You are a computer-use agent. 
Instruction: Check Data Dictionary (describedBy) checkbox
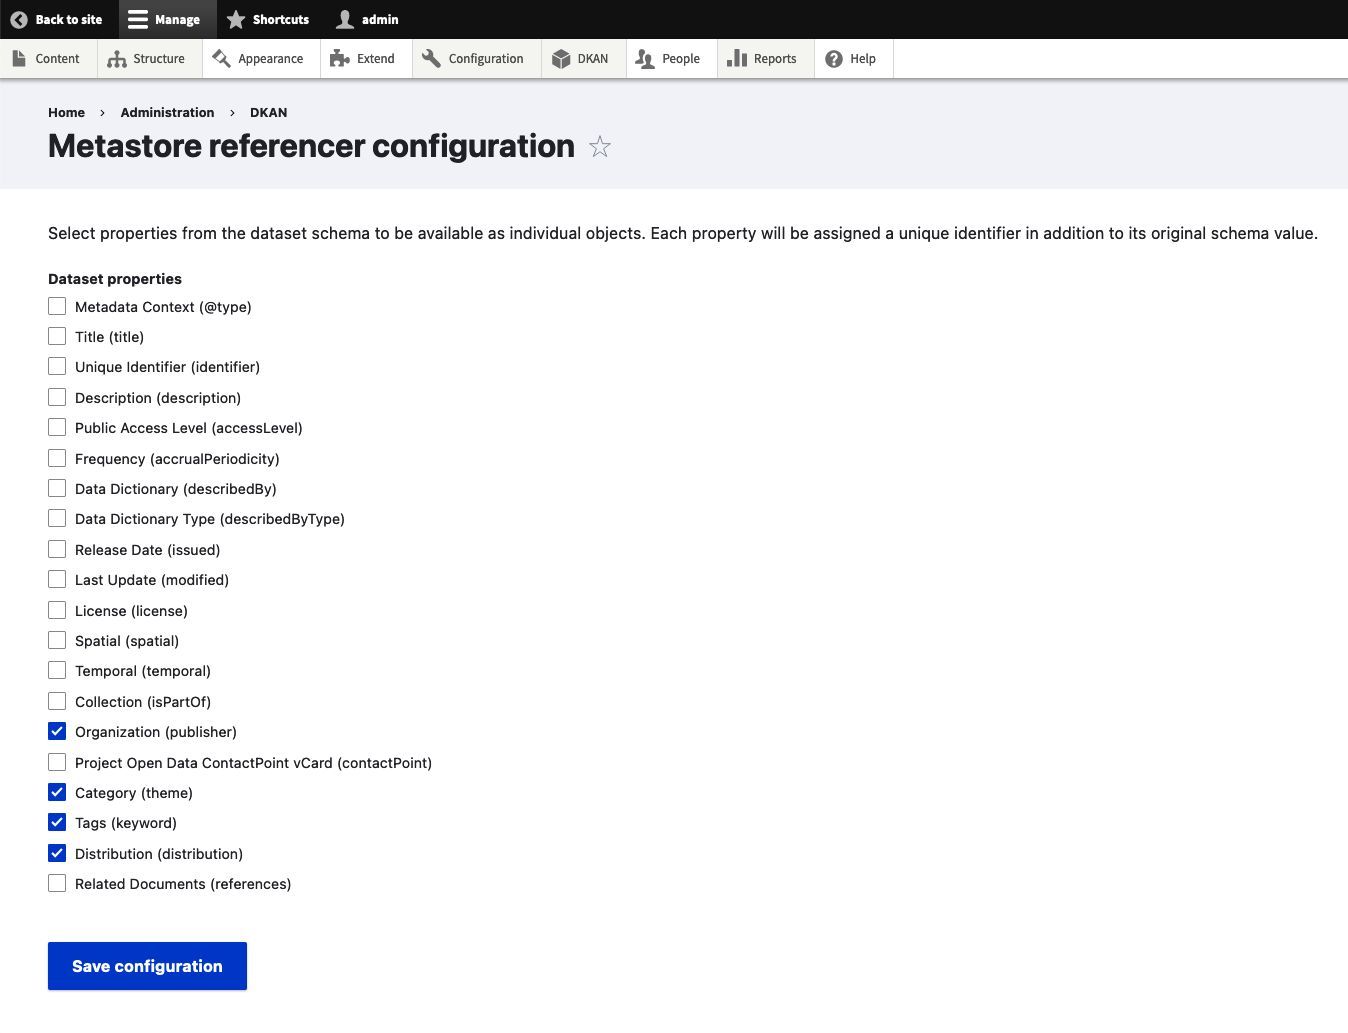pyautogui.click(x=57, y=488)
